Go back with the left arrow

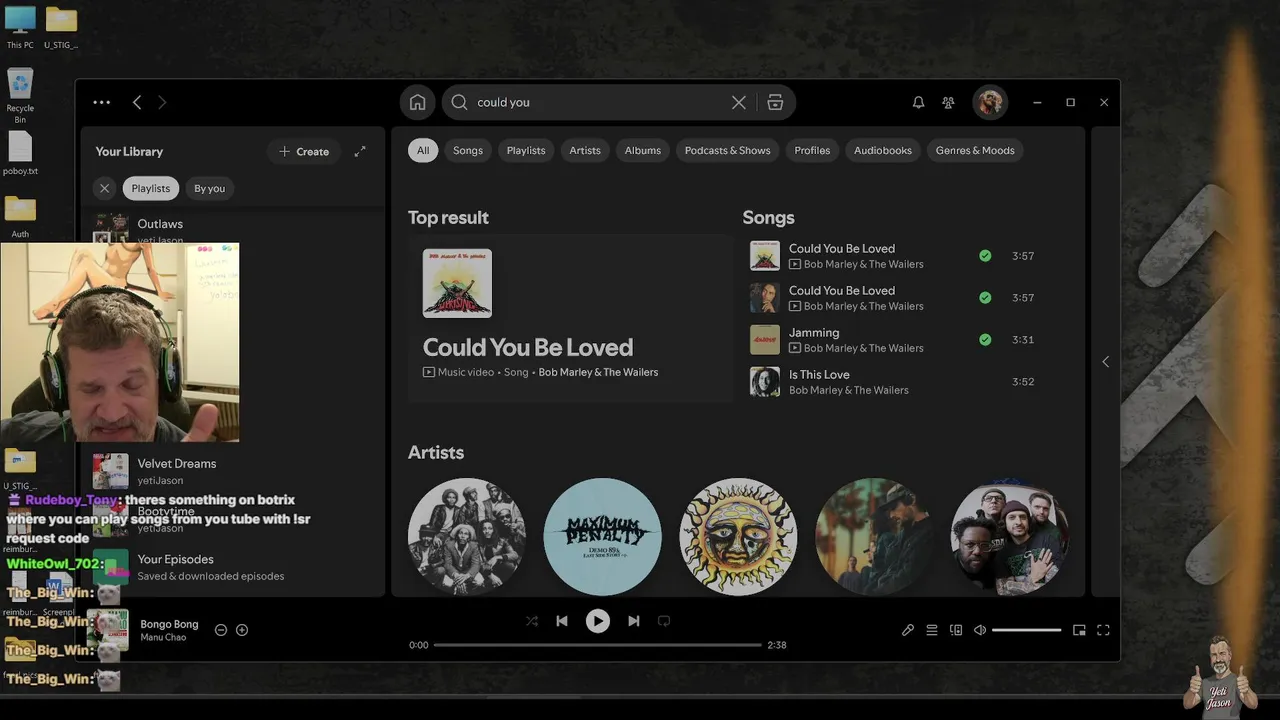click(x=137, y=102)
